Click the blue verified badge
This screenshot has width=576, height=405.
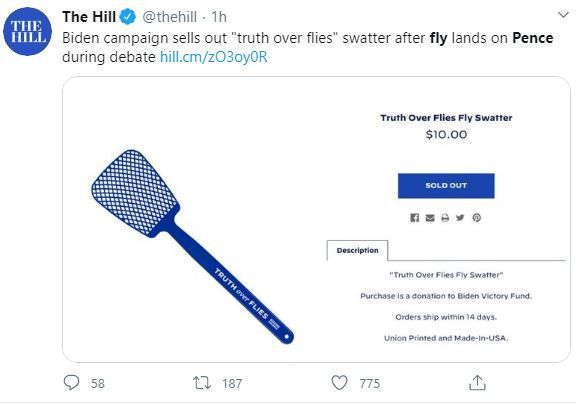coord(127,17)
